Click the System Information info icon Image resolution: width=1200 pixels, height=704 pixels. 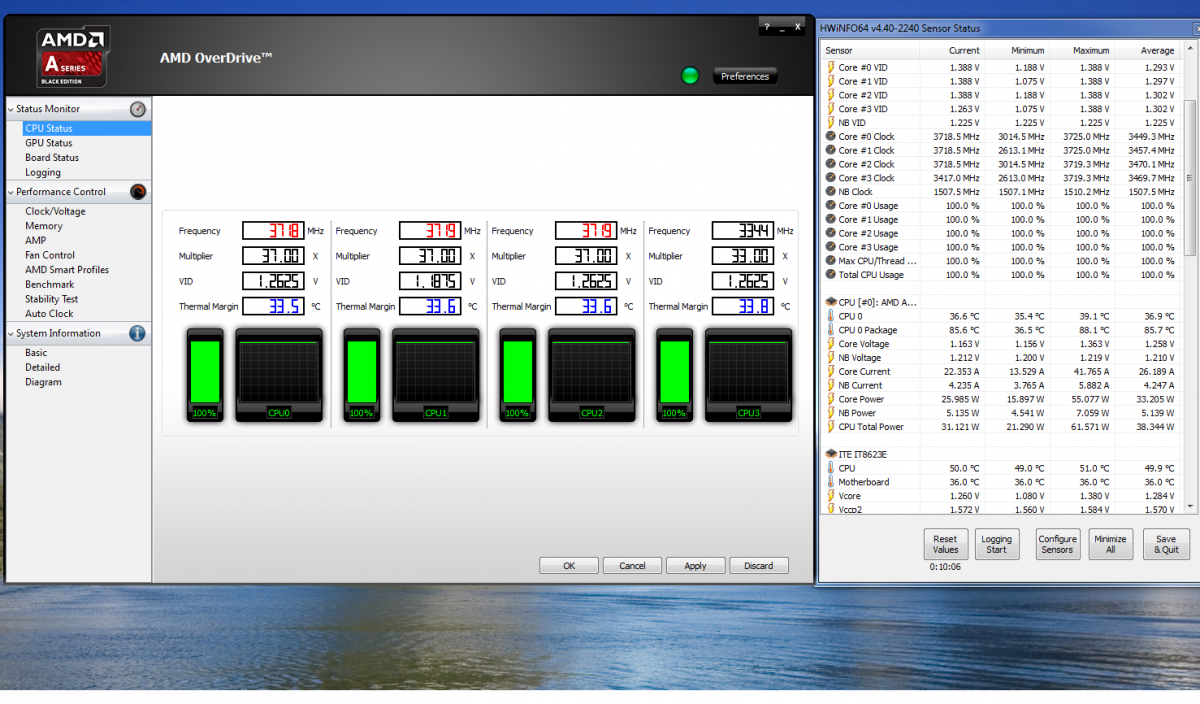click(x=138, y=334)
